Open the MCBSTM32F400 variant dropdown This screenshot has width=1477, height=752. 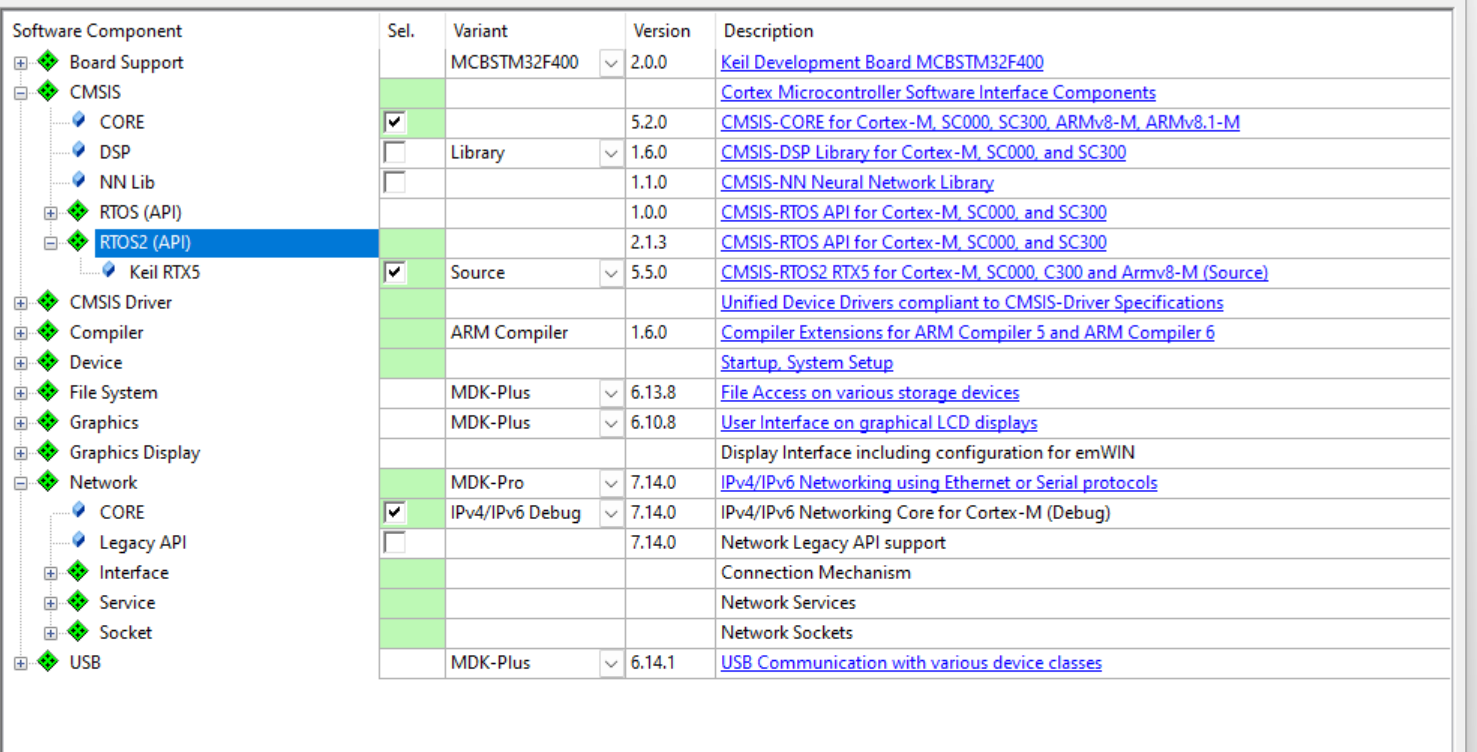tap(611, 63)
